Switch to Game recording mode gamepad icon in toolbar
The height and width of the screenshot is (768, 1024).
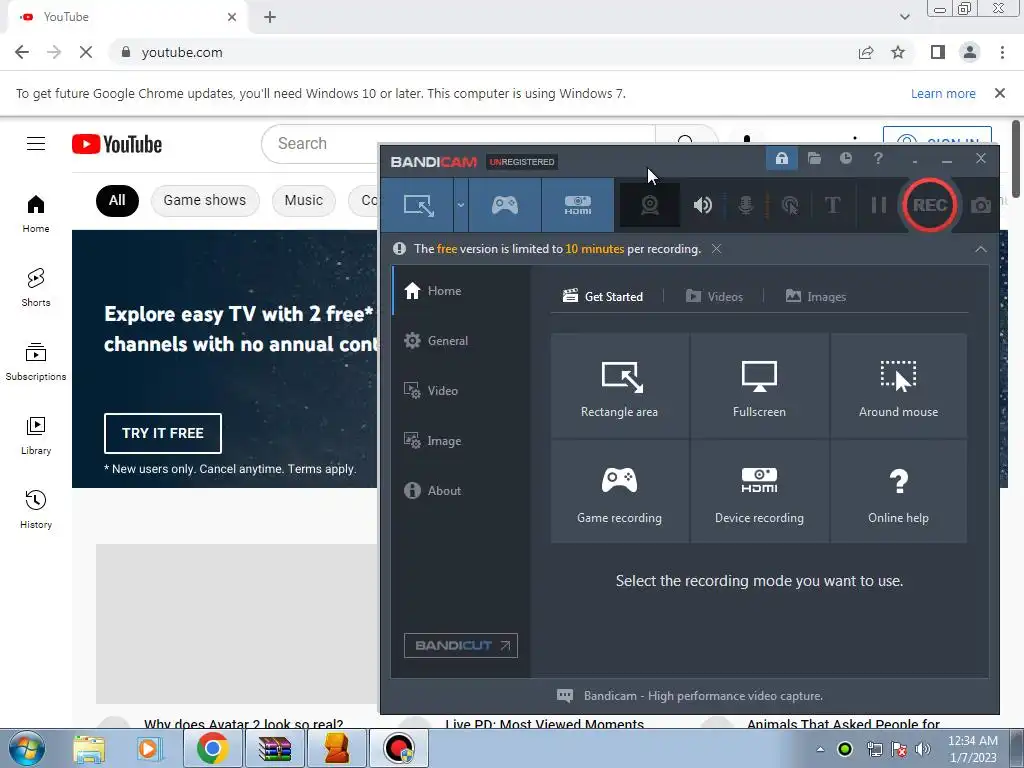[x=505, y=205]
